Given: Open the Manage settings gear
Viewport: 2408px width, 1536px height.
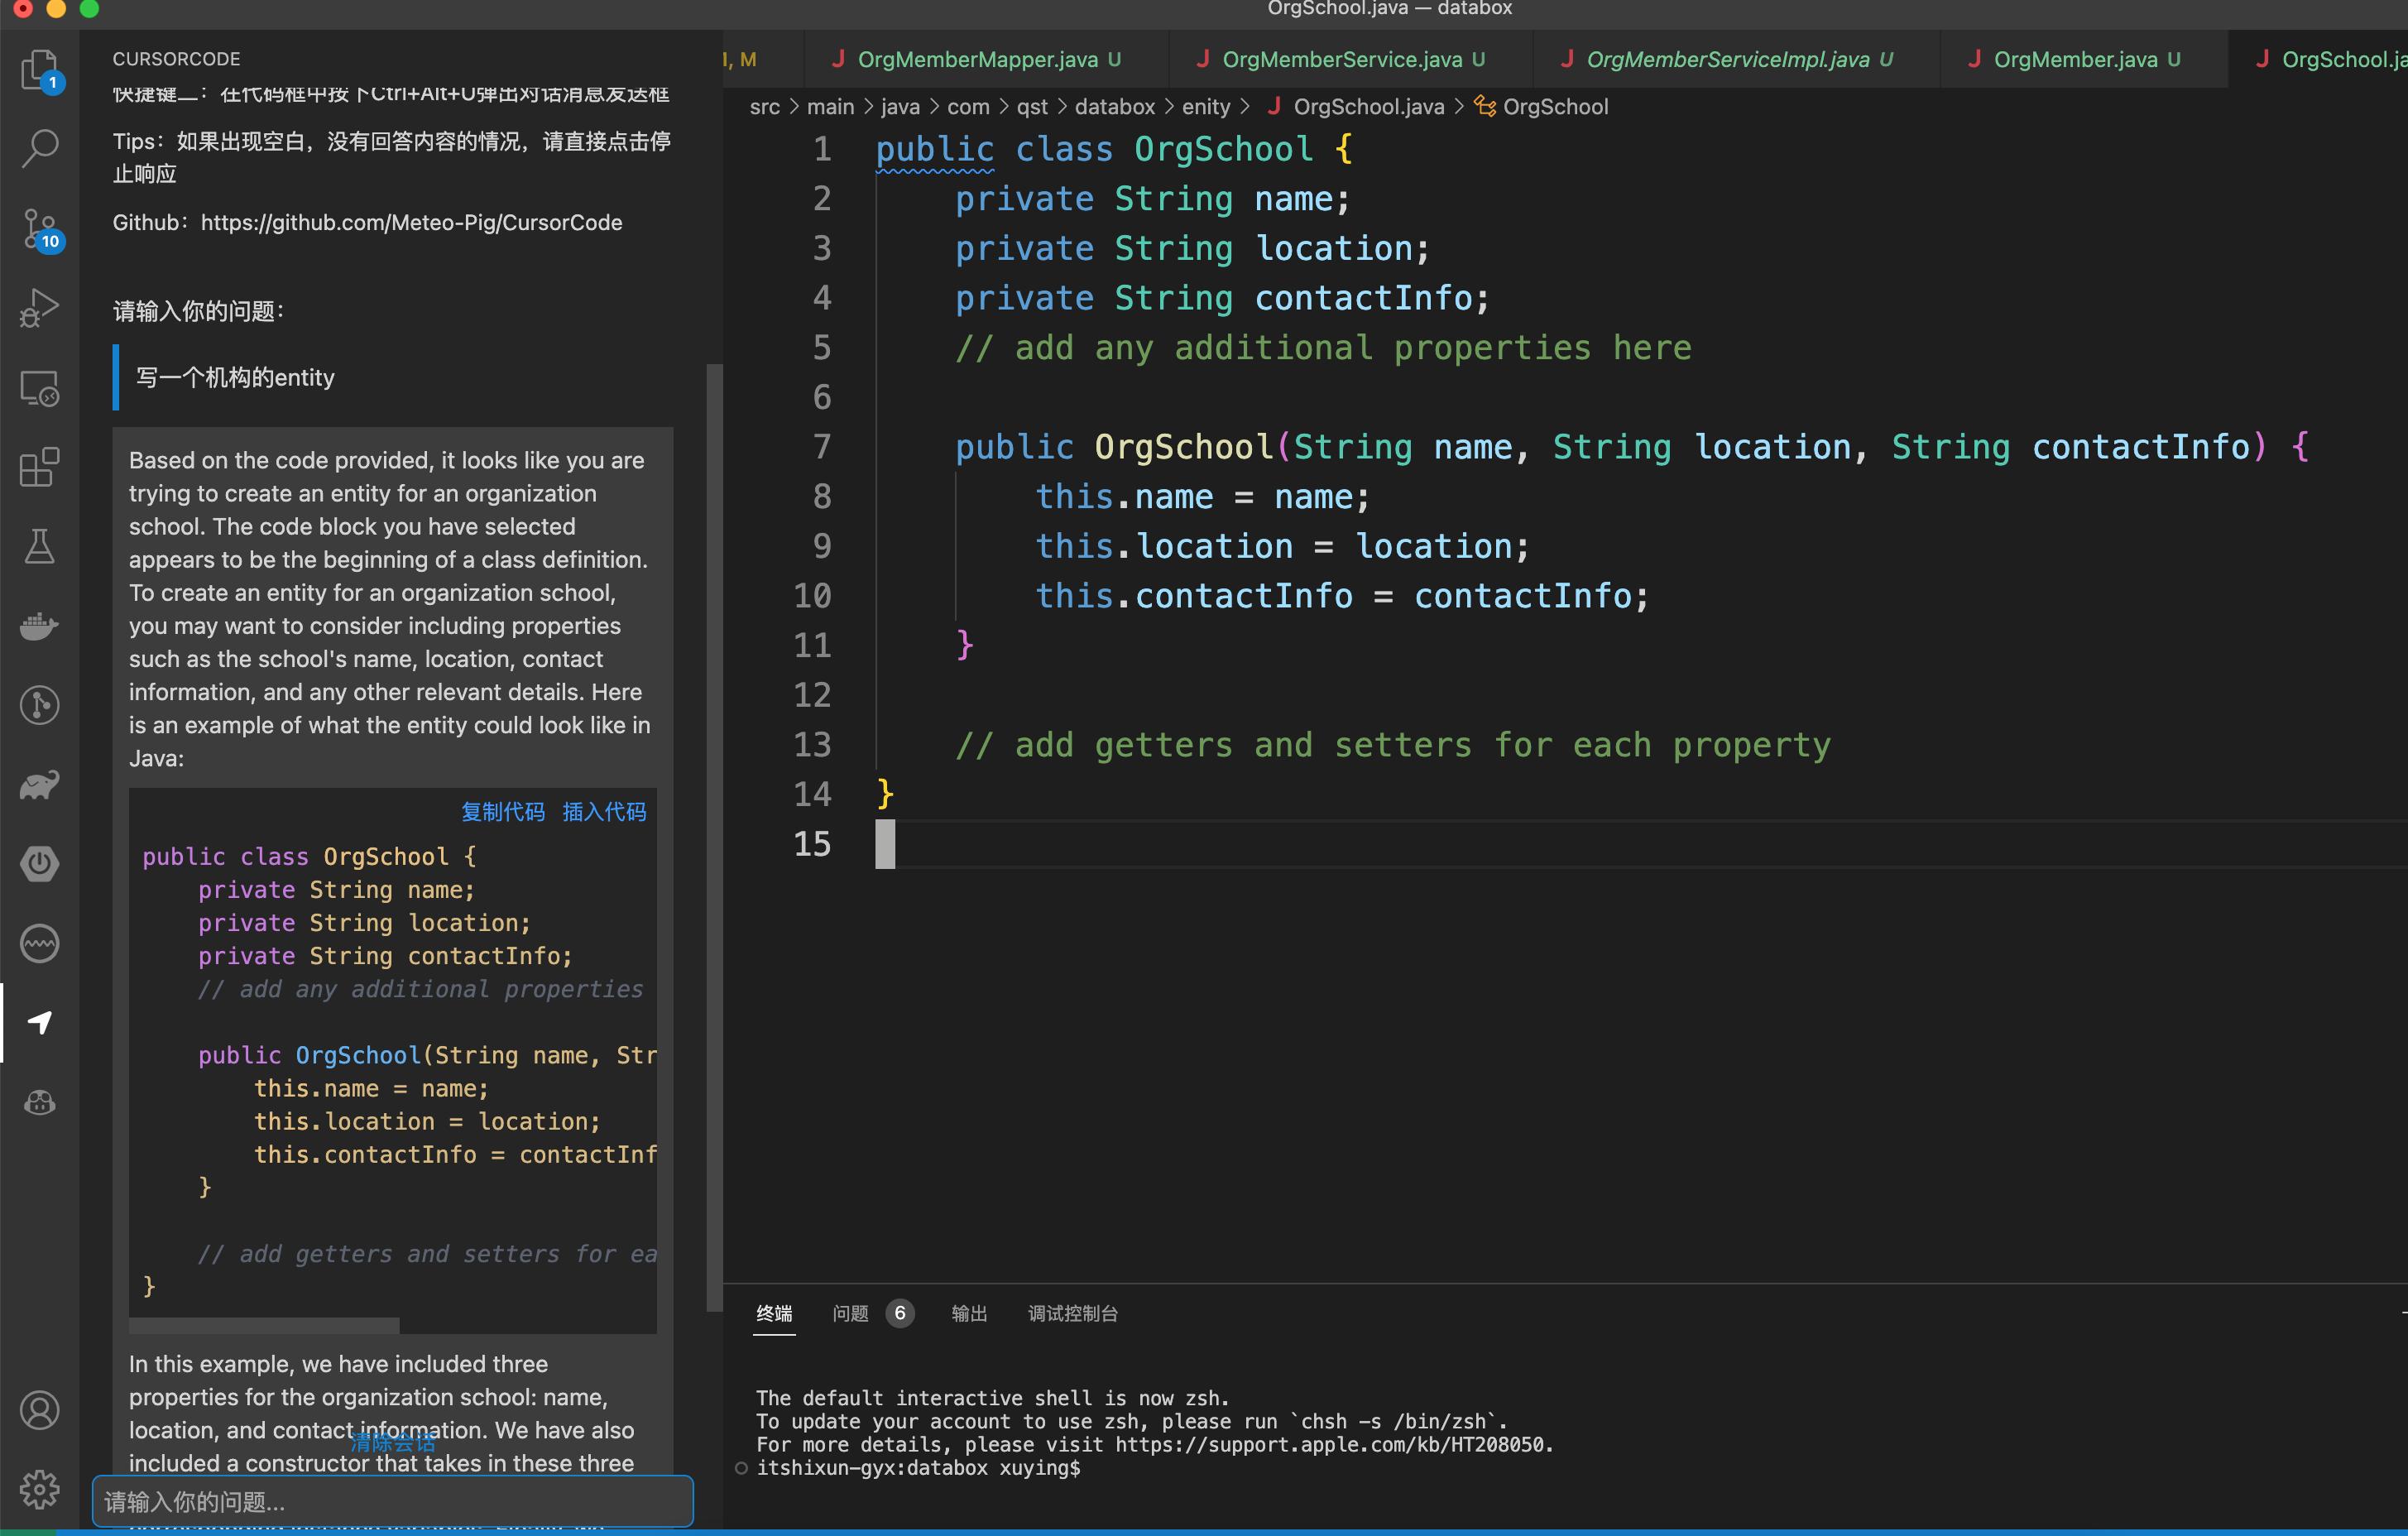Looking at the screenshot, I should click(39, 1489).
